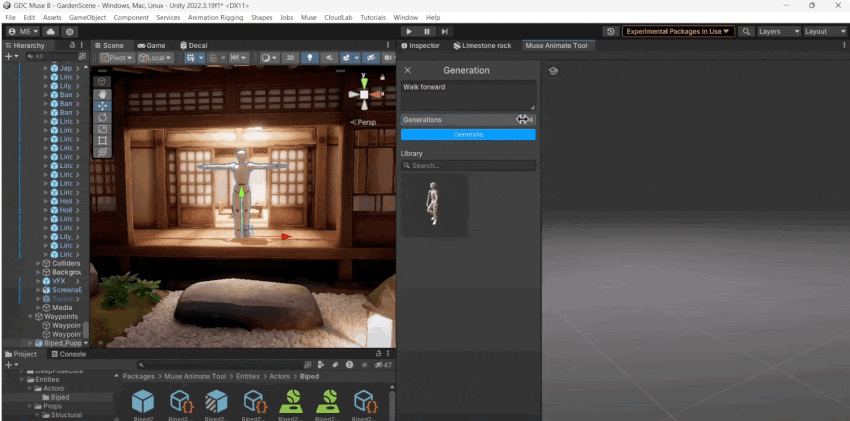Open the Undo History clock icon
This screenshot has height=421, width=850.
tap(610, 31)
